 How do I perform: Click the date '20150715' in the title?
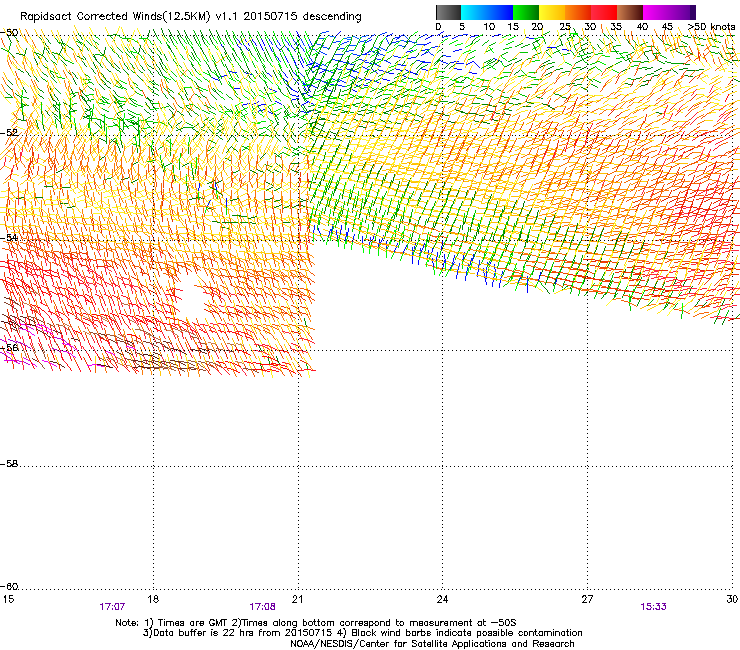[270, 16]
